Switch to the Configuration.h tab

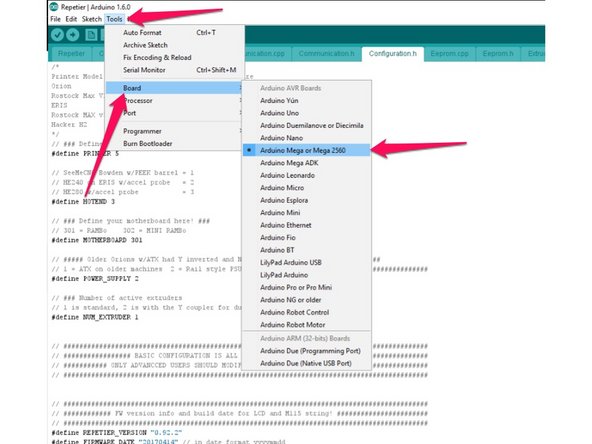[393, 54]
